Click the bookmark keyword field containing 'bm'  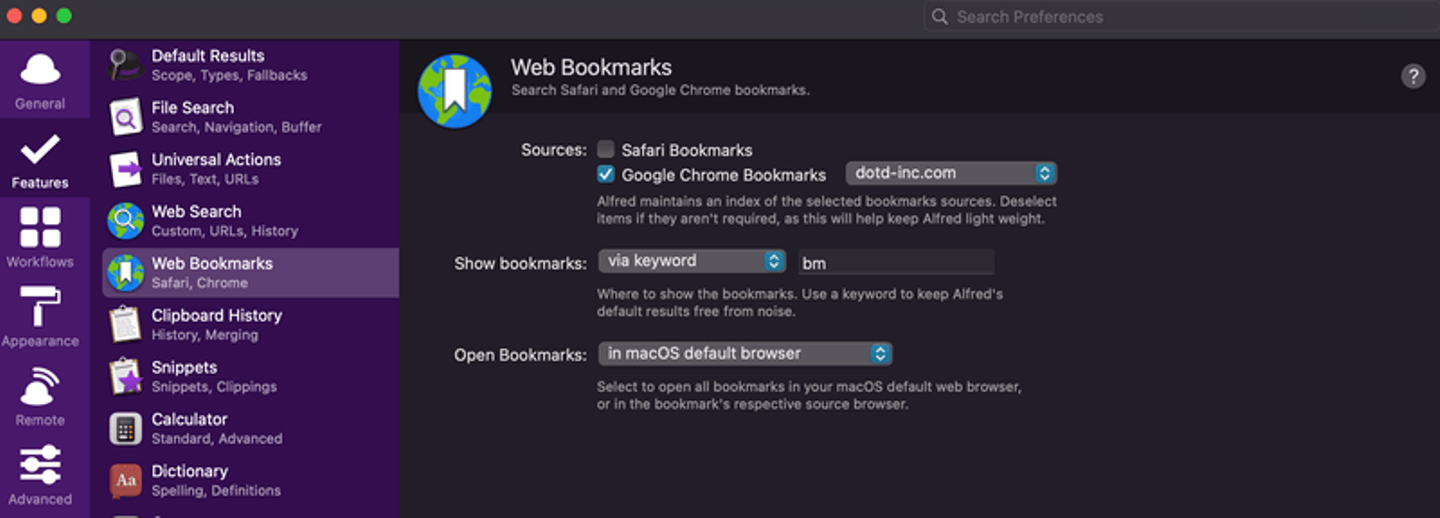895,263
